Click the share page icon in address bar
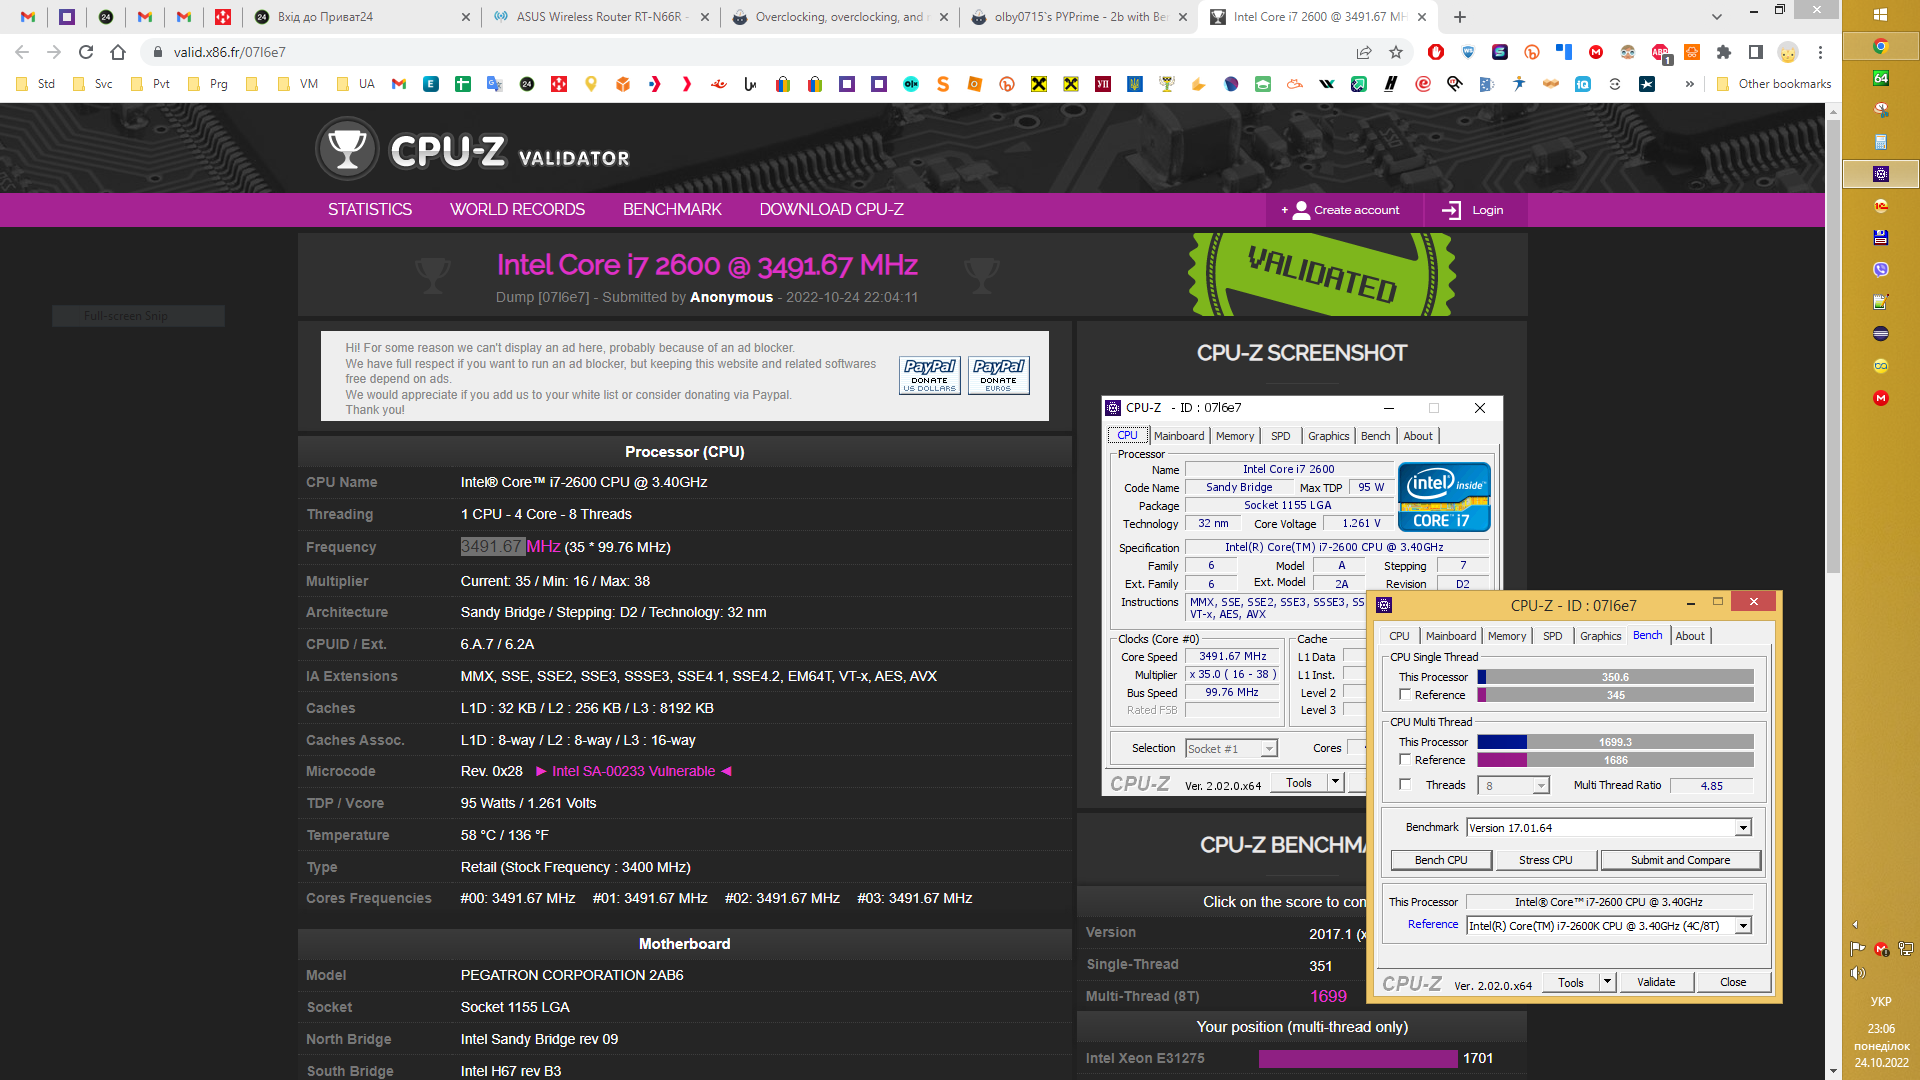This screenshot has width=1920, height=1080. coord(1364,52)
